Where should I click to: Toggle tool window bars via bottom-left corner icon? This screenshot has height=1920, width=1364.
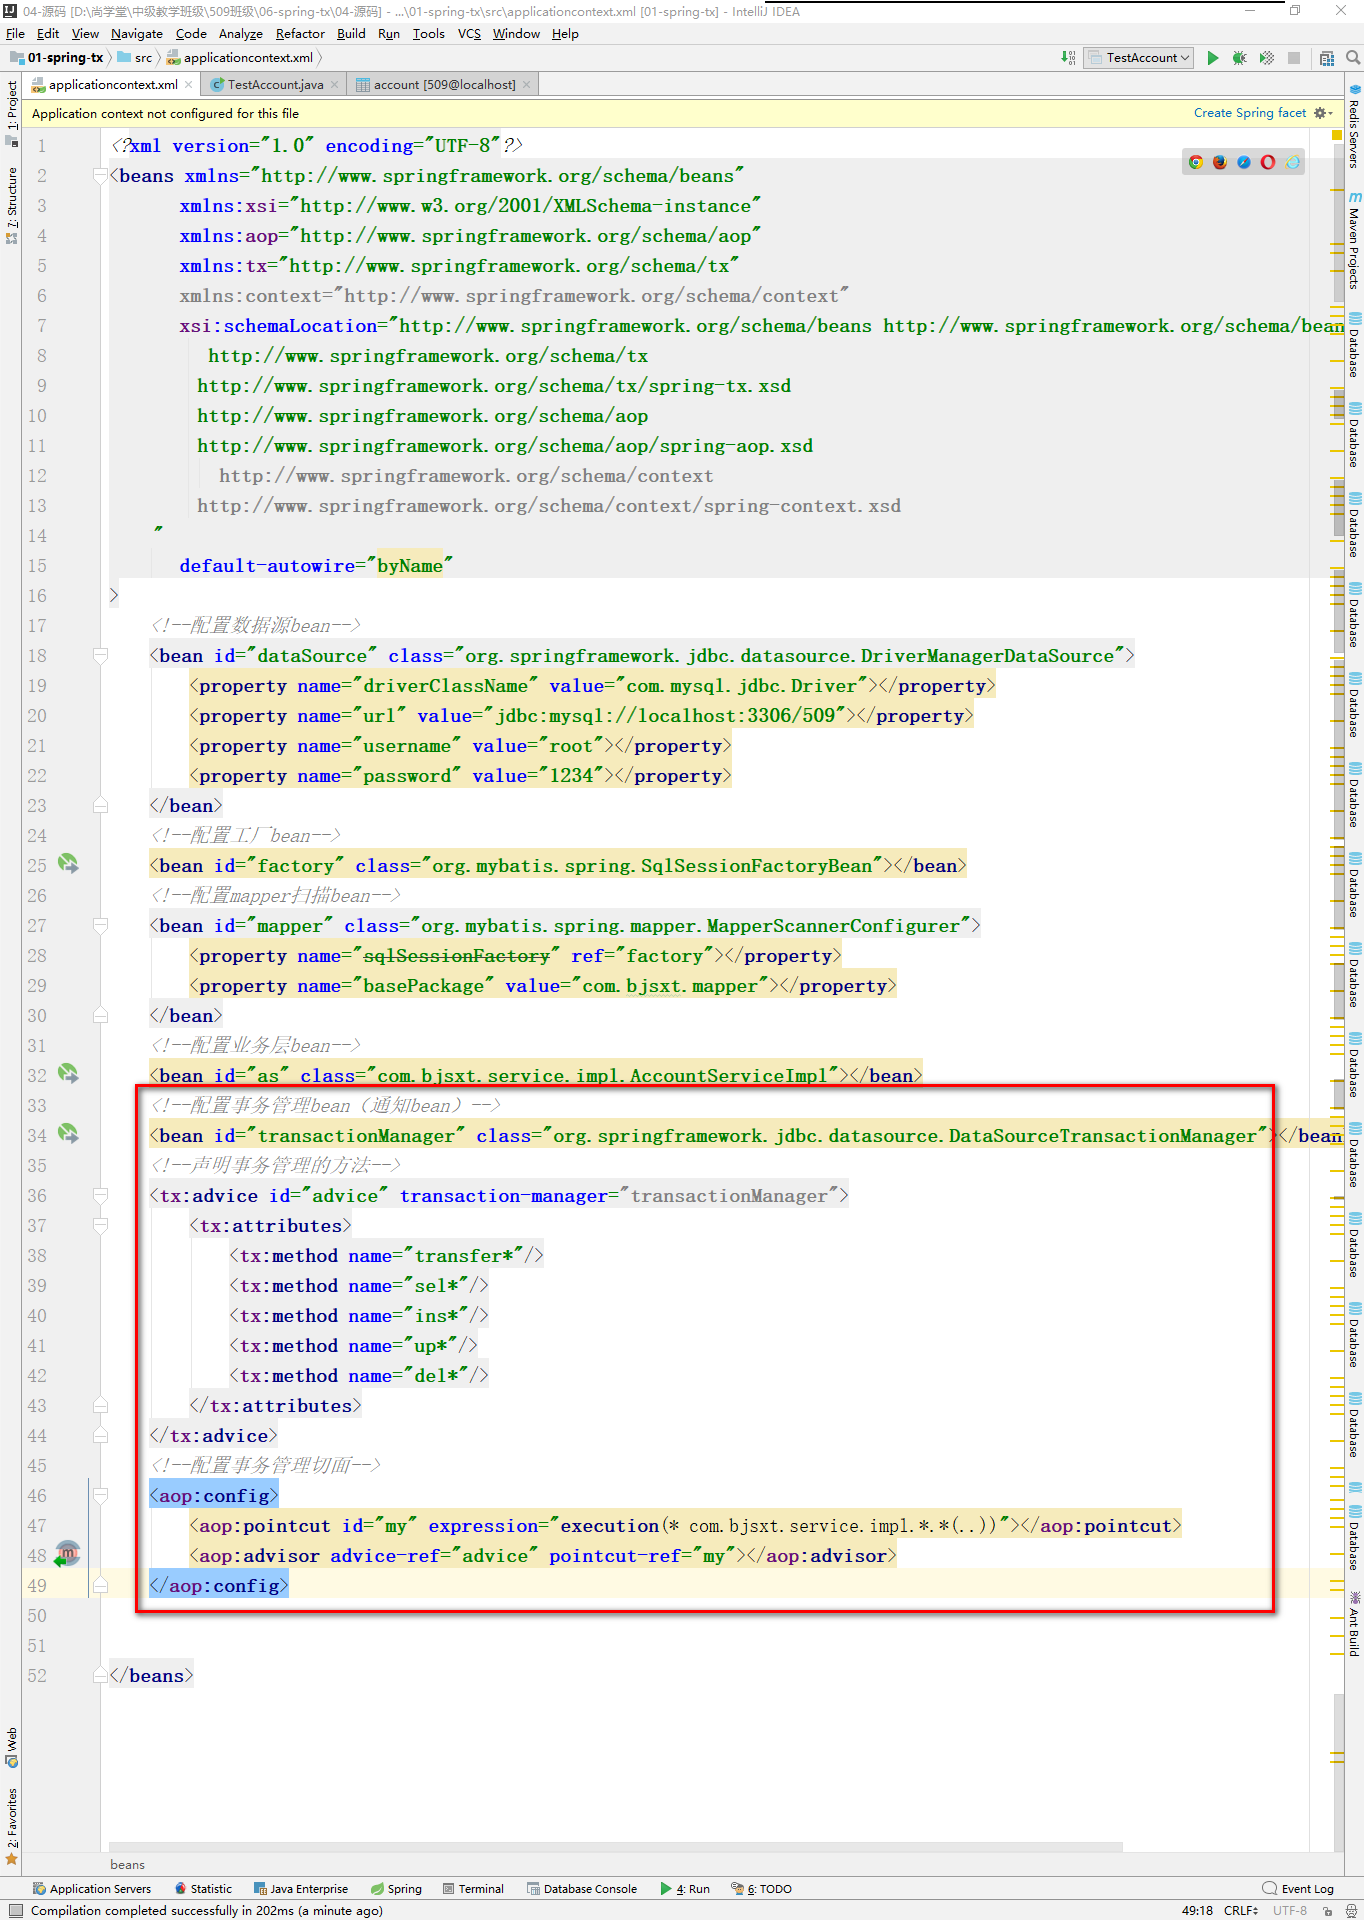tap(15, 1910)
